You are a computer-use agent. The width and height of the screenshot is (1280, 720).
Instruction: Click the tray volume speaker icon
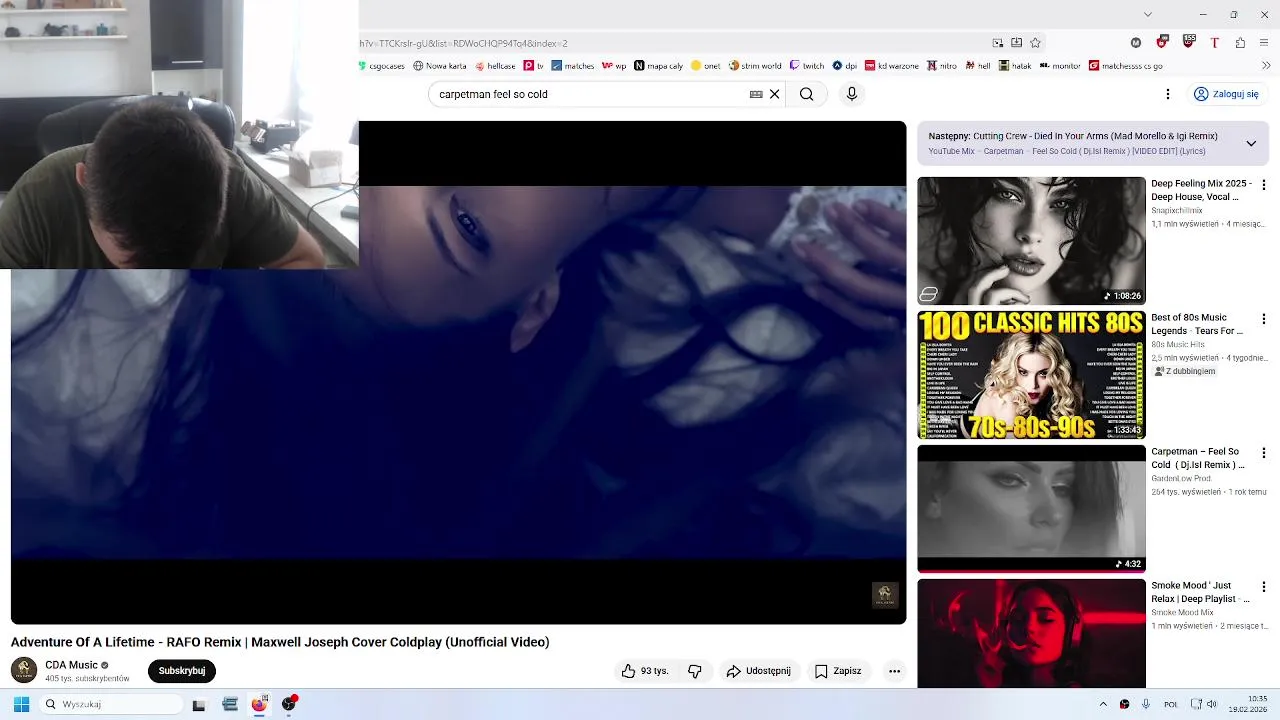coord(1212,704)
